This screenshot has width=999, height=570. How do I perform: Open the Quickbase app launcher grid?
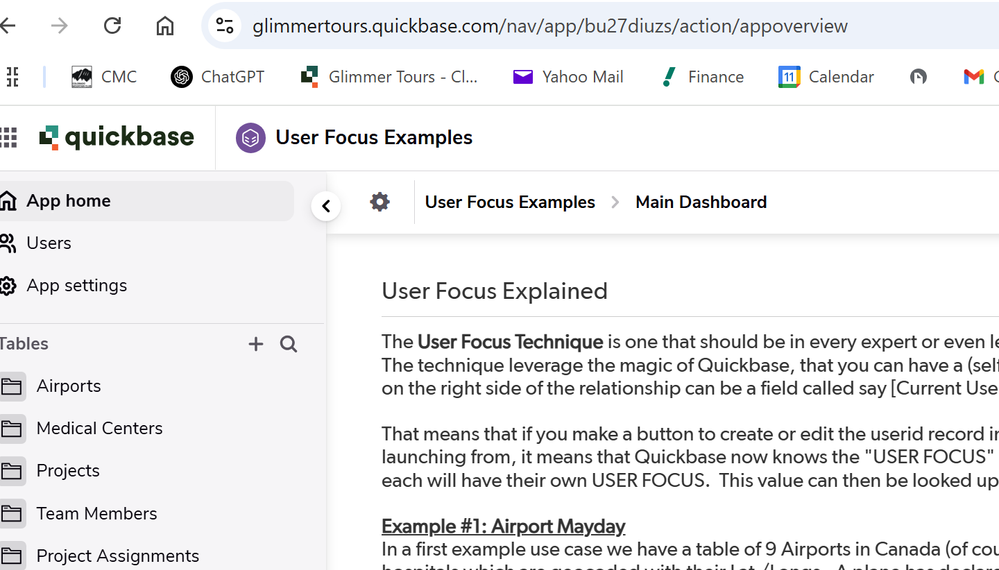(8, 138)
